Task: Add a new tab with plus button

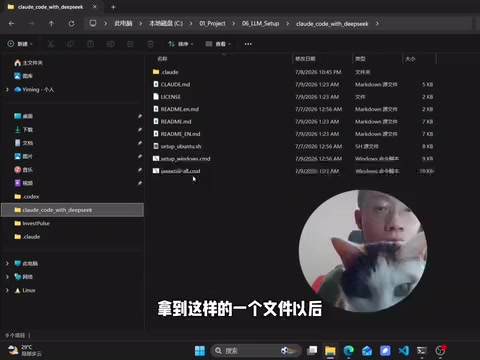Action: click(113, 7)
